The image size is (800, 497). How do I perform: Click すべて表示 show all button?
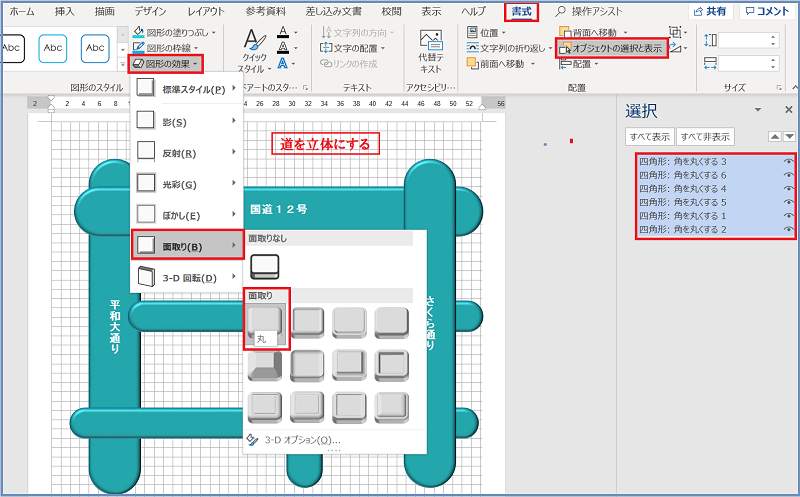coord(649,137)
